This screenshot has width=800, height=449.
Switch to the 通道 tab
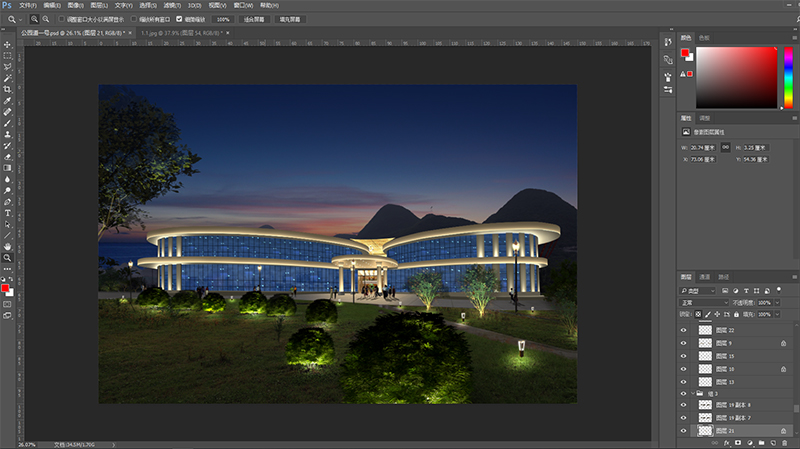(x=705, y=276)
